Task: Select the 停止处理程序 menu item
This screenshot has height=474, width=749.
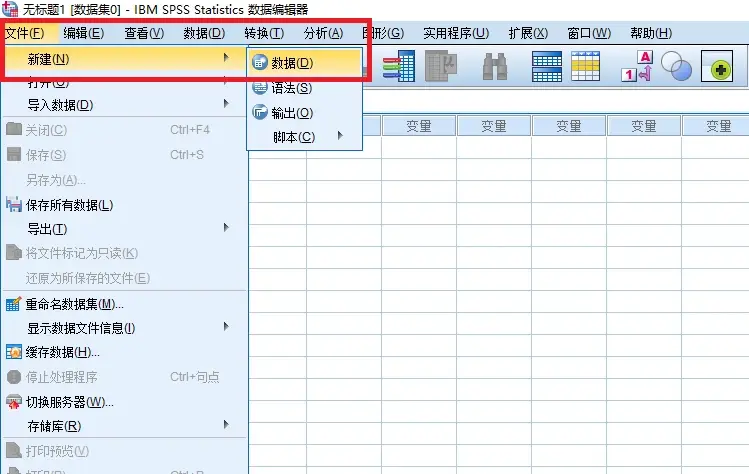Action: pos(124,377)
